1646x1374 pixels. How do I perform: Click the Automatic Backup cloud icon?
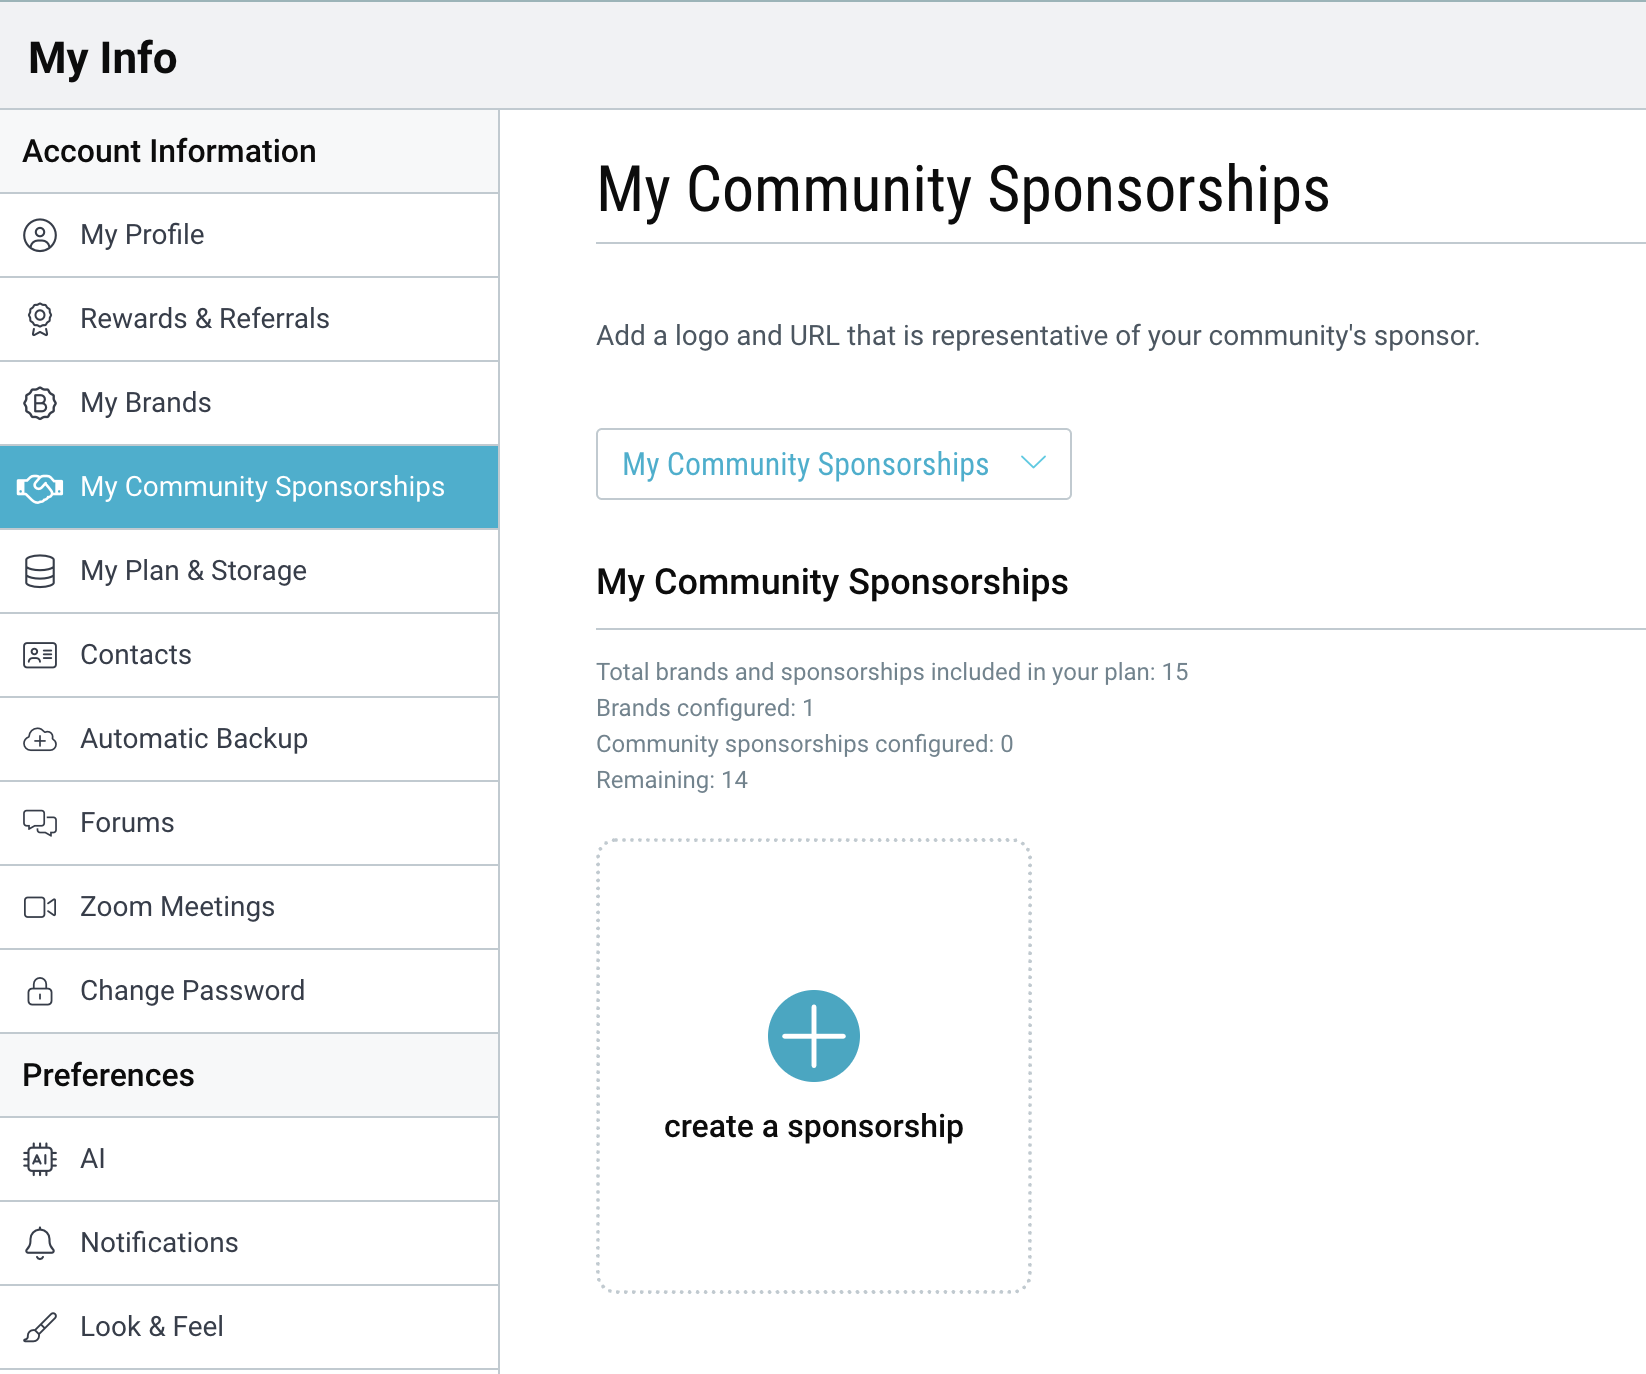click(x=40, y=739)
